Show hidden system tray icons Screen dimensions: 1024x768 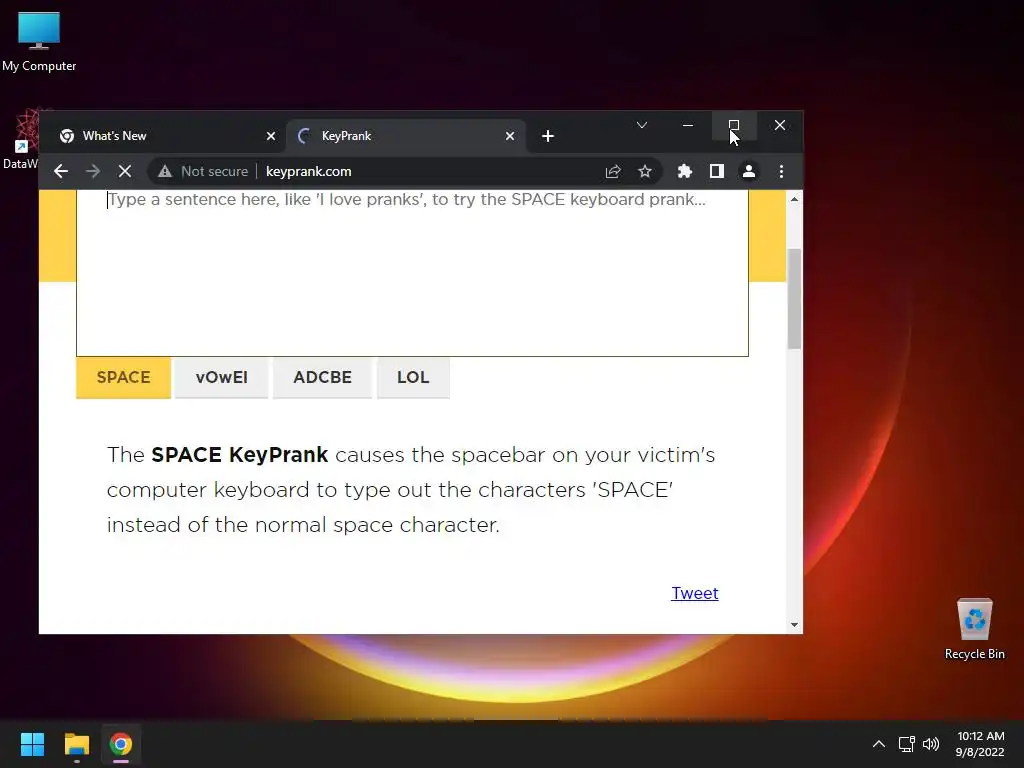879,744
